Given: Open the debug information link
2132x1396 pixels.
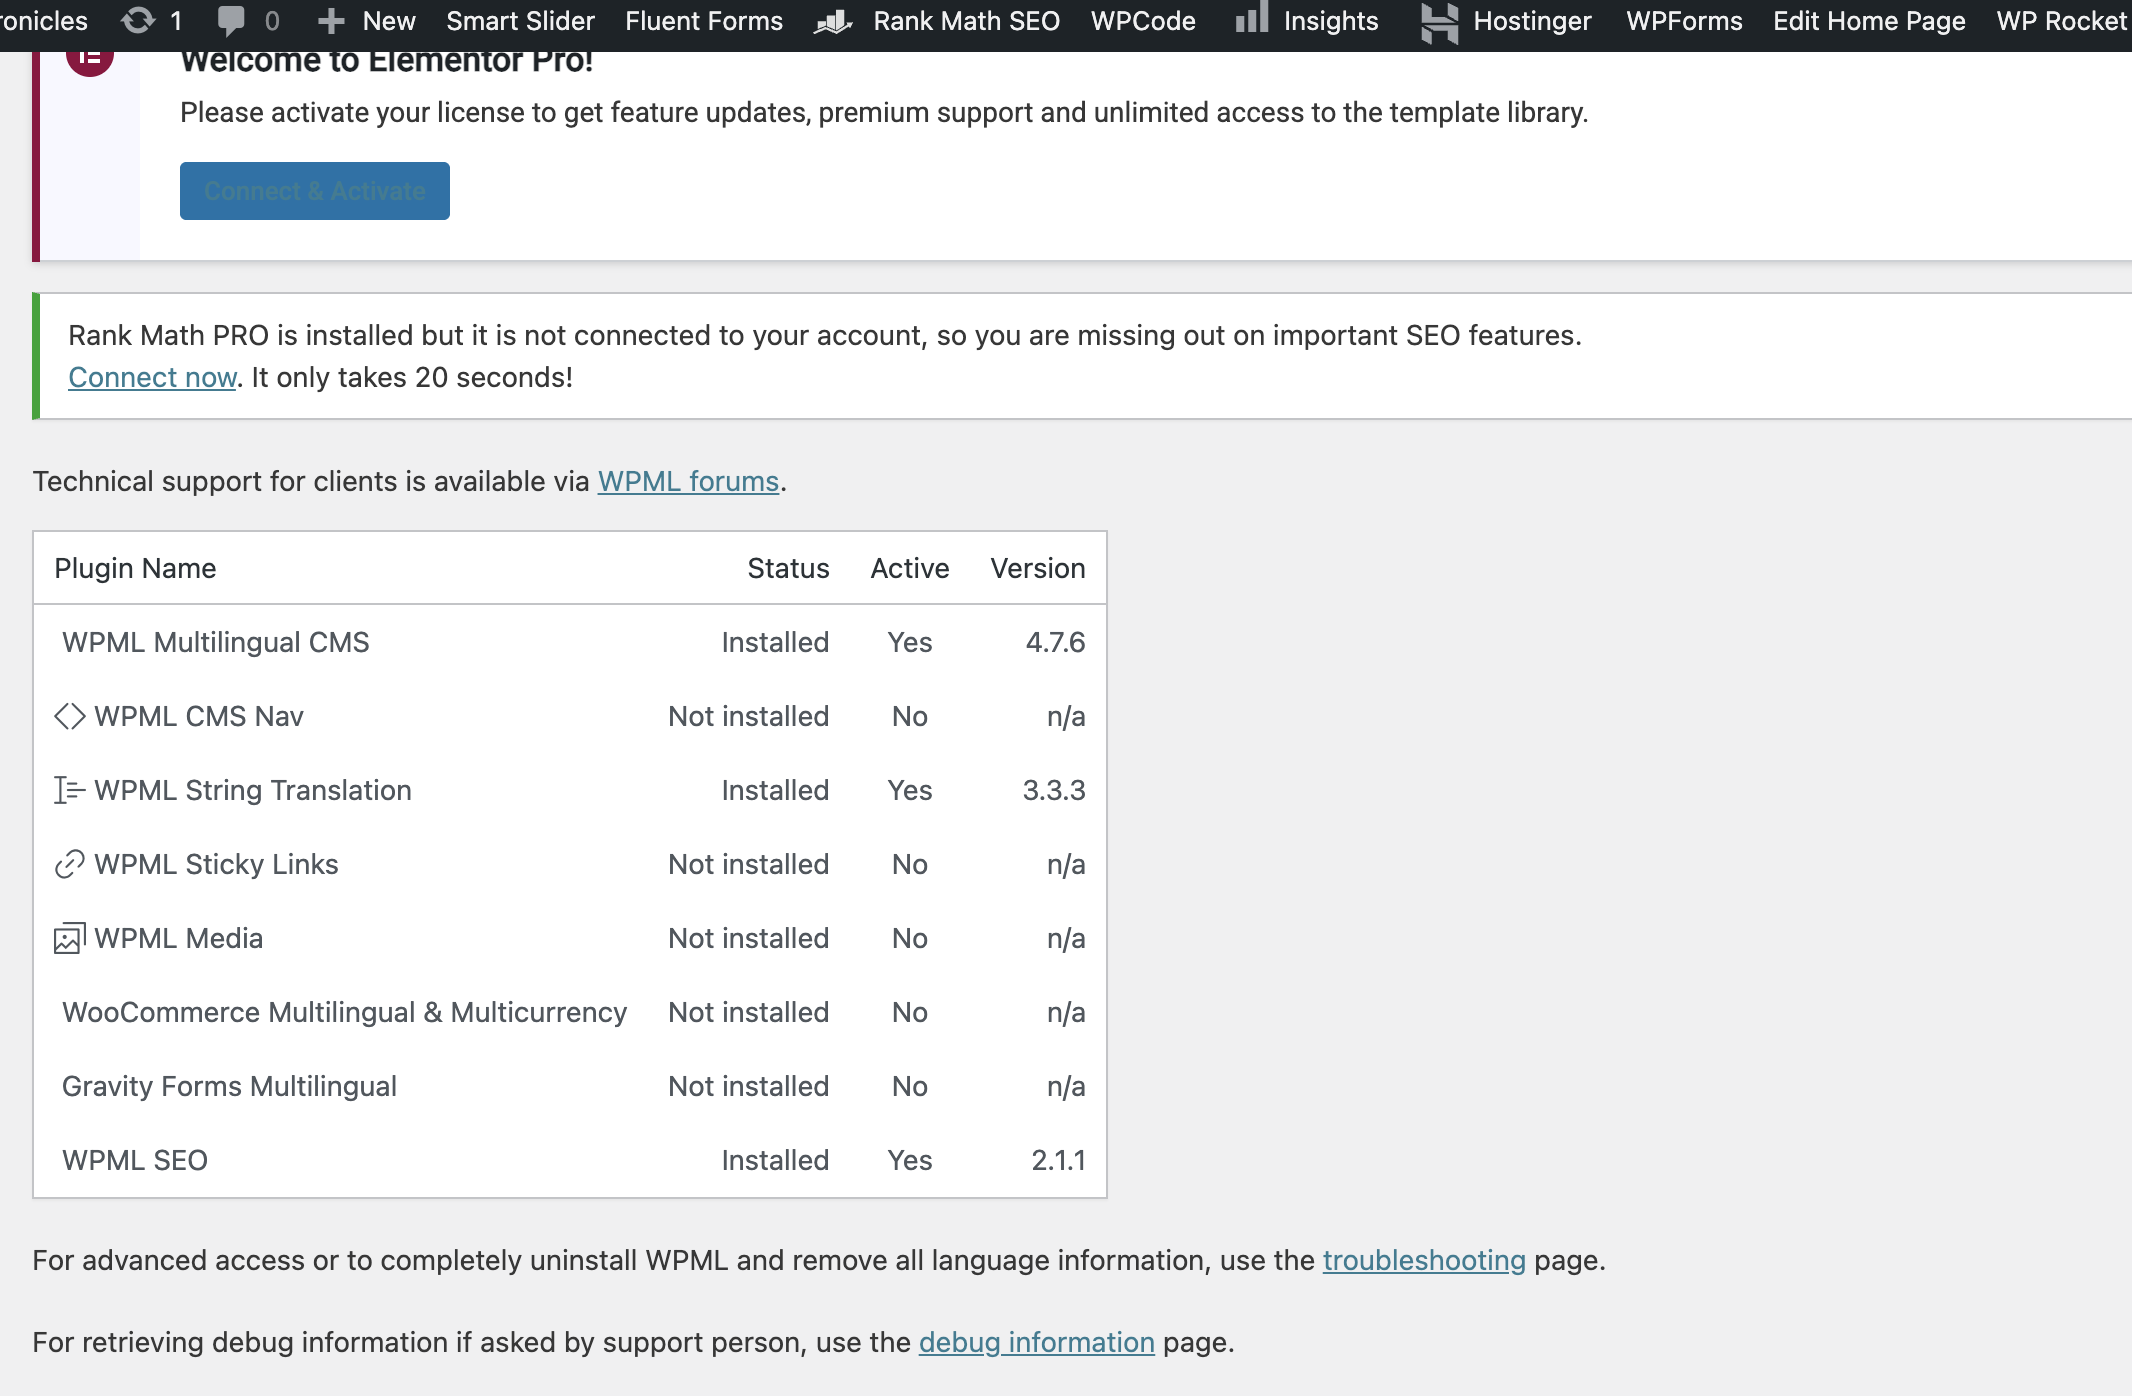Looking at the screenshot, I should [x=1036, y=1342].
